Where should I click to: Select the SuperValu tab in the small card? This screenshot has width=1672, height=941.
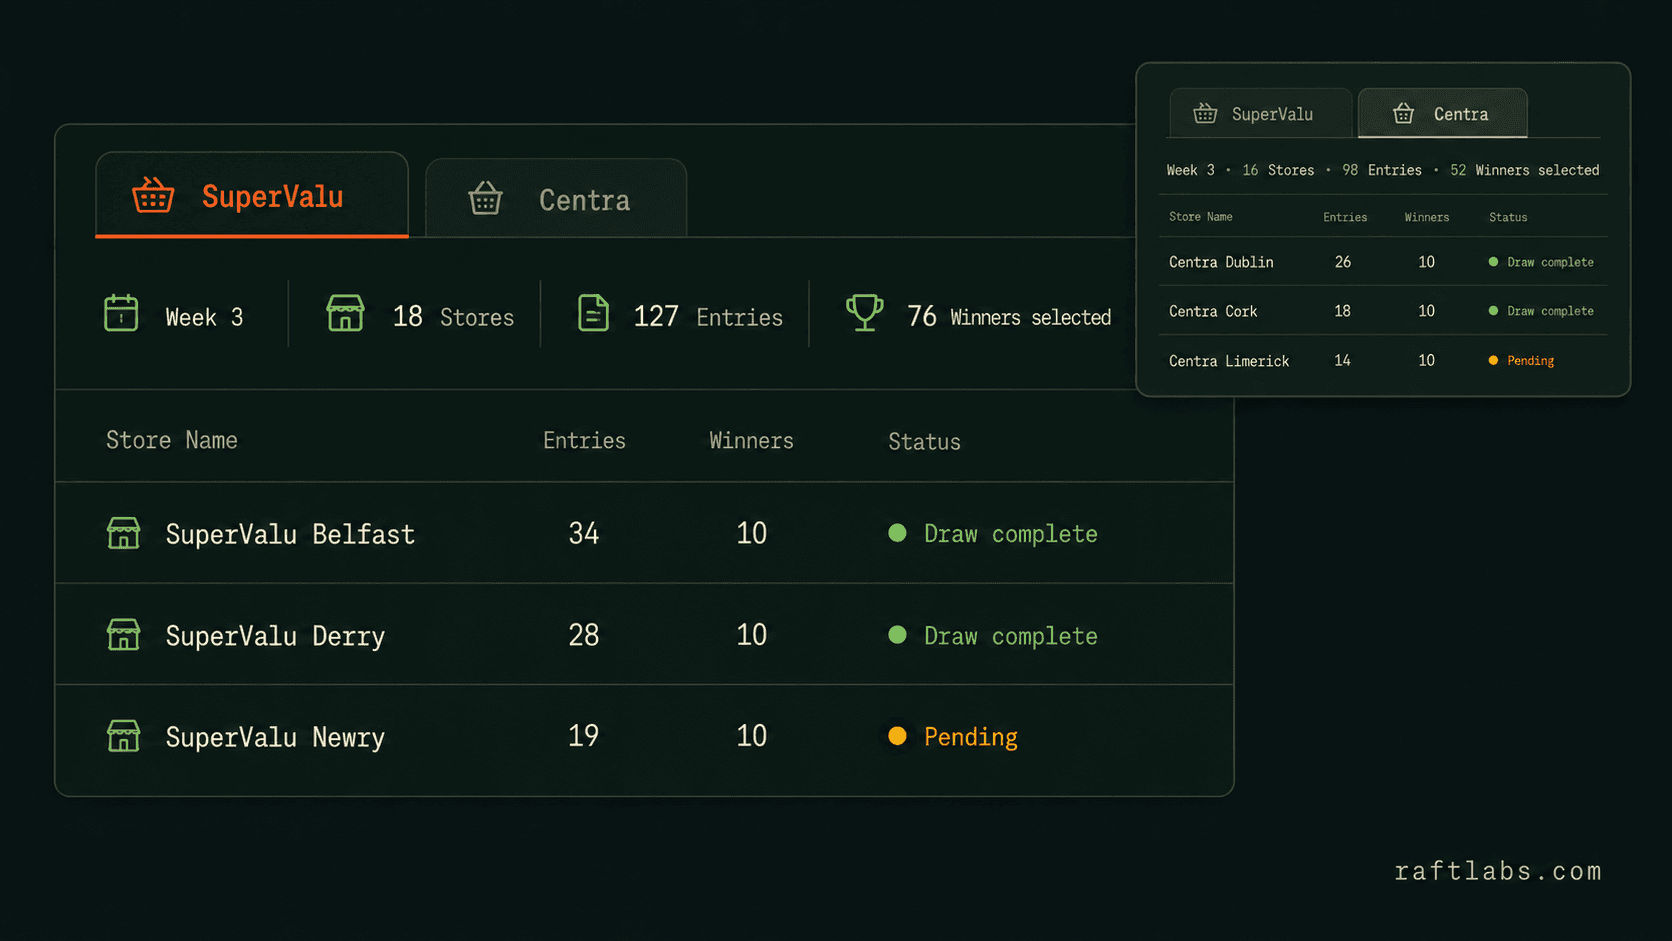(1260, 113)
